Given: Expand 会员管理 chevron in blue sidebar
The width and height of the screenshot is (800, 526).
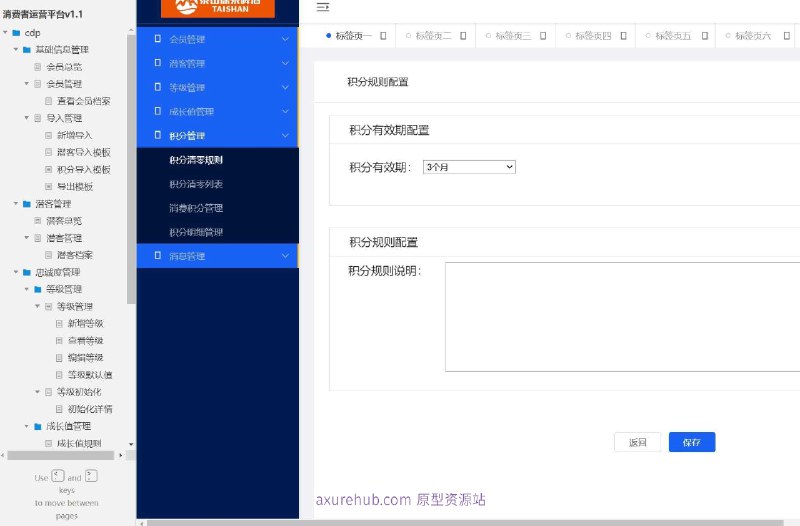Looking at the screenshot, I should point(285,39).
